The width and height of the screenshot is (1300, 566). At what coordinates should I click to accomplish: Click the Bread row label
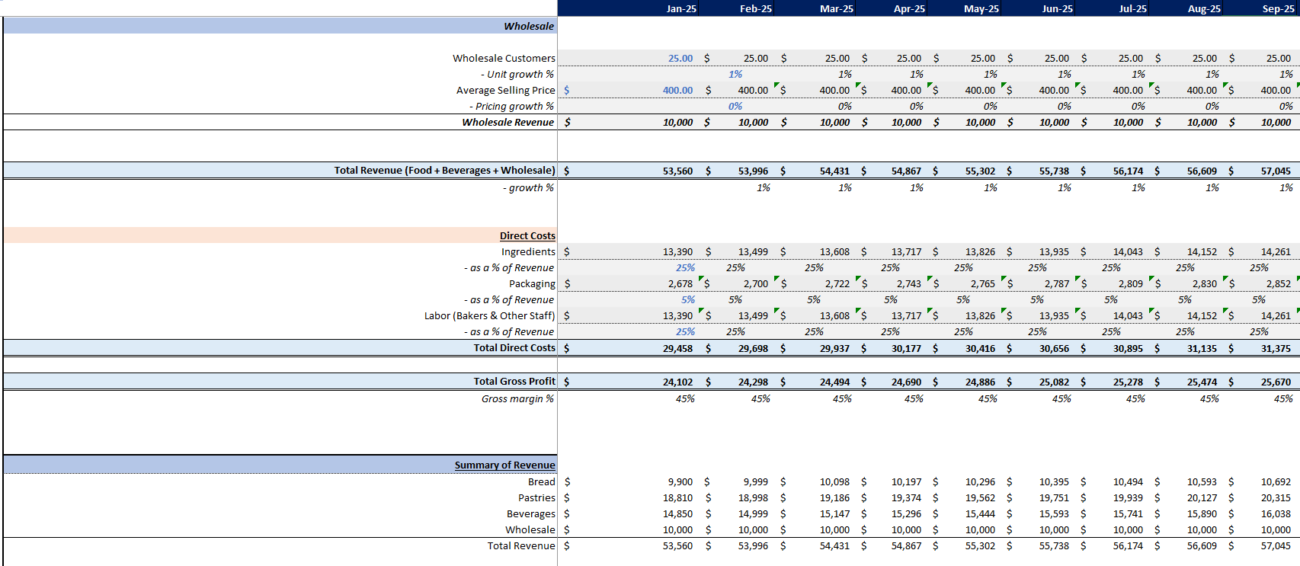point(541,482)
